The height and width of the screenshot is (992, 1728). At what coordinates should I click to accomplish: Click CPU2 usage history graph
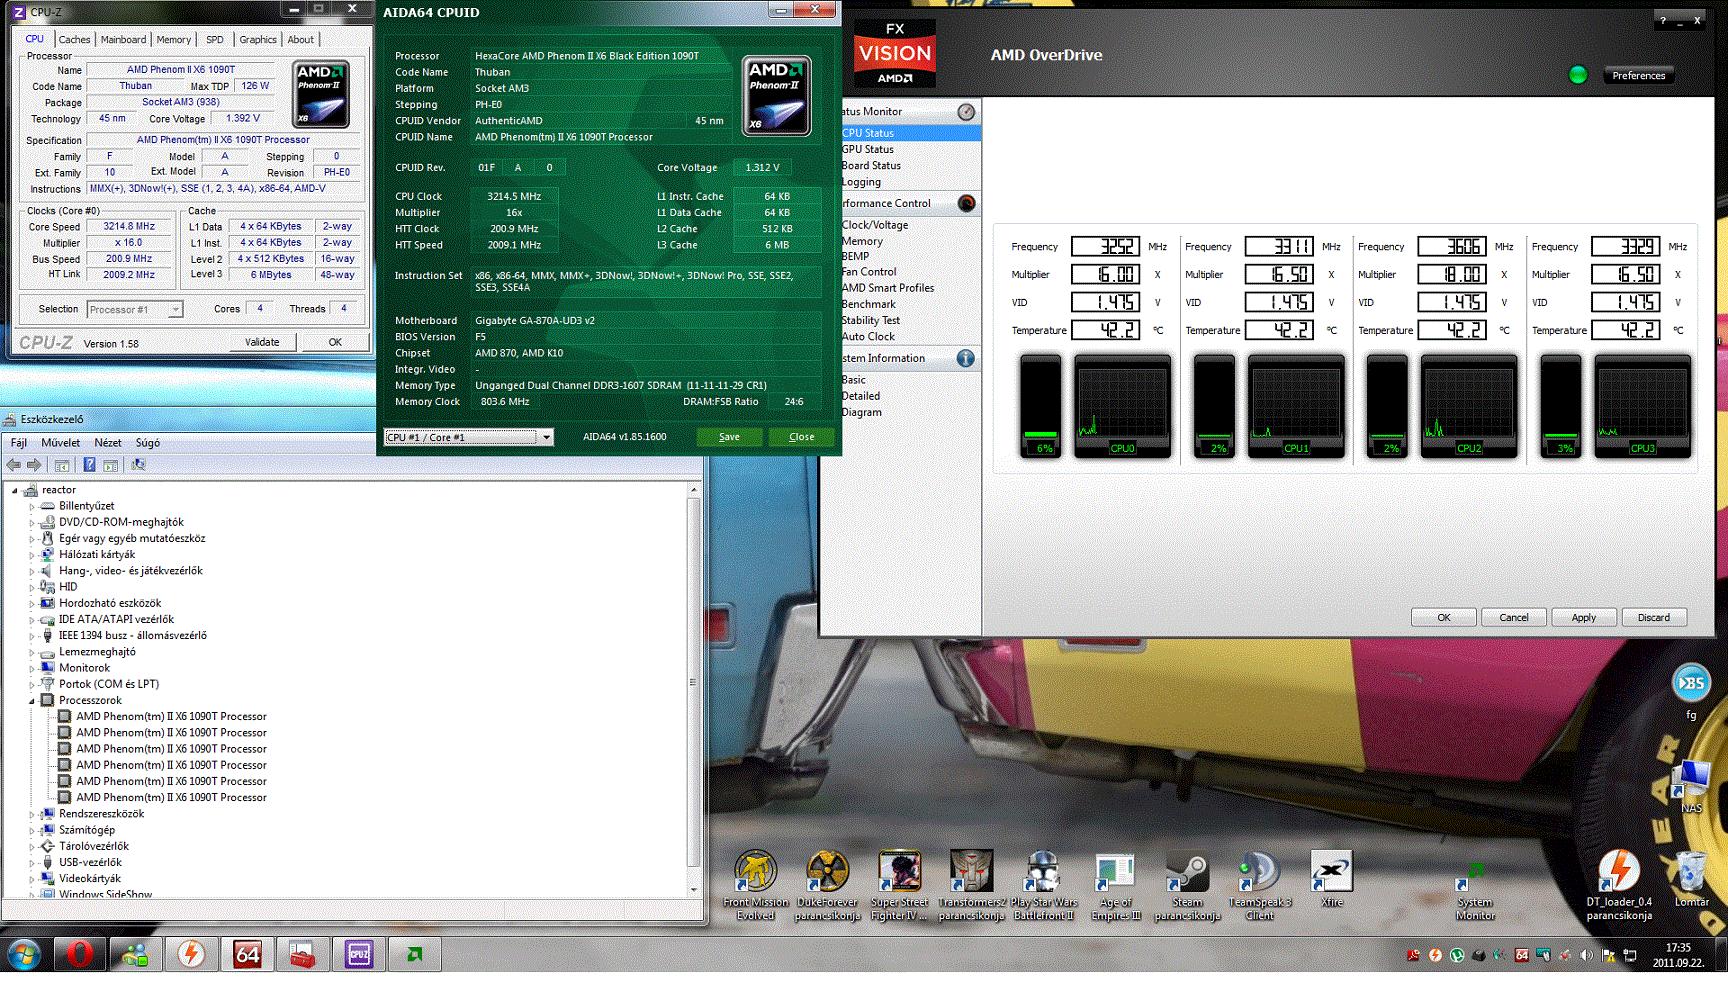1469,408
